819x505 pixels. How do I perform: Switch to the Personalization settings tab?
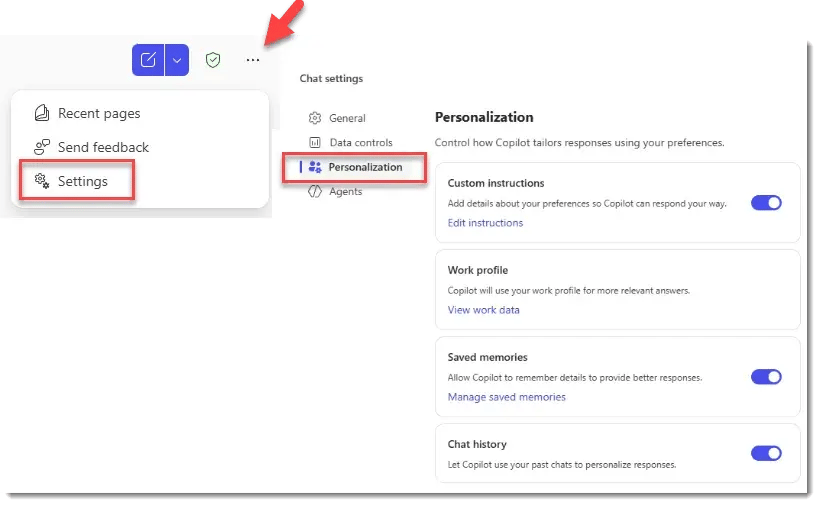pyautogui.click(x=365, y=167)
